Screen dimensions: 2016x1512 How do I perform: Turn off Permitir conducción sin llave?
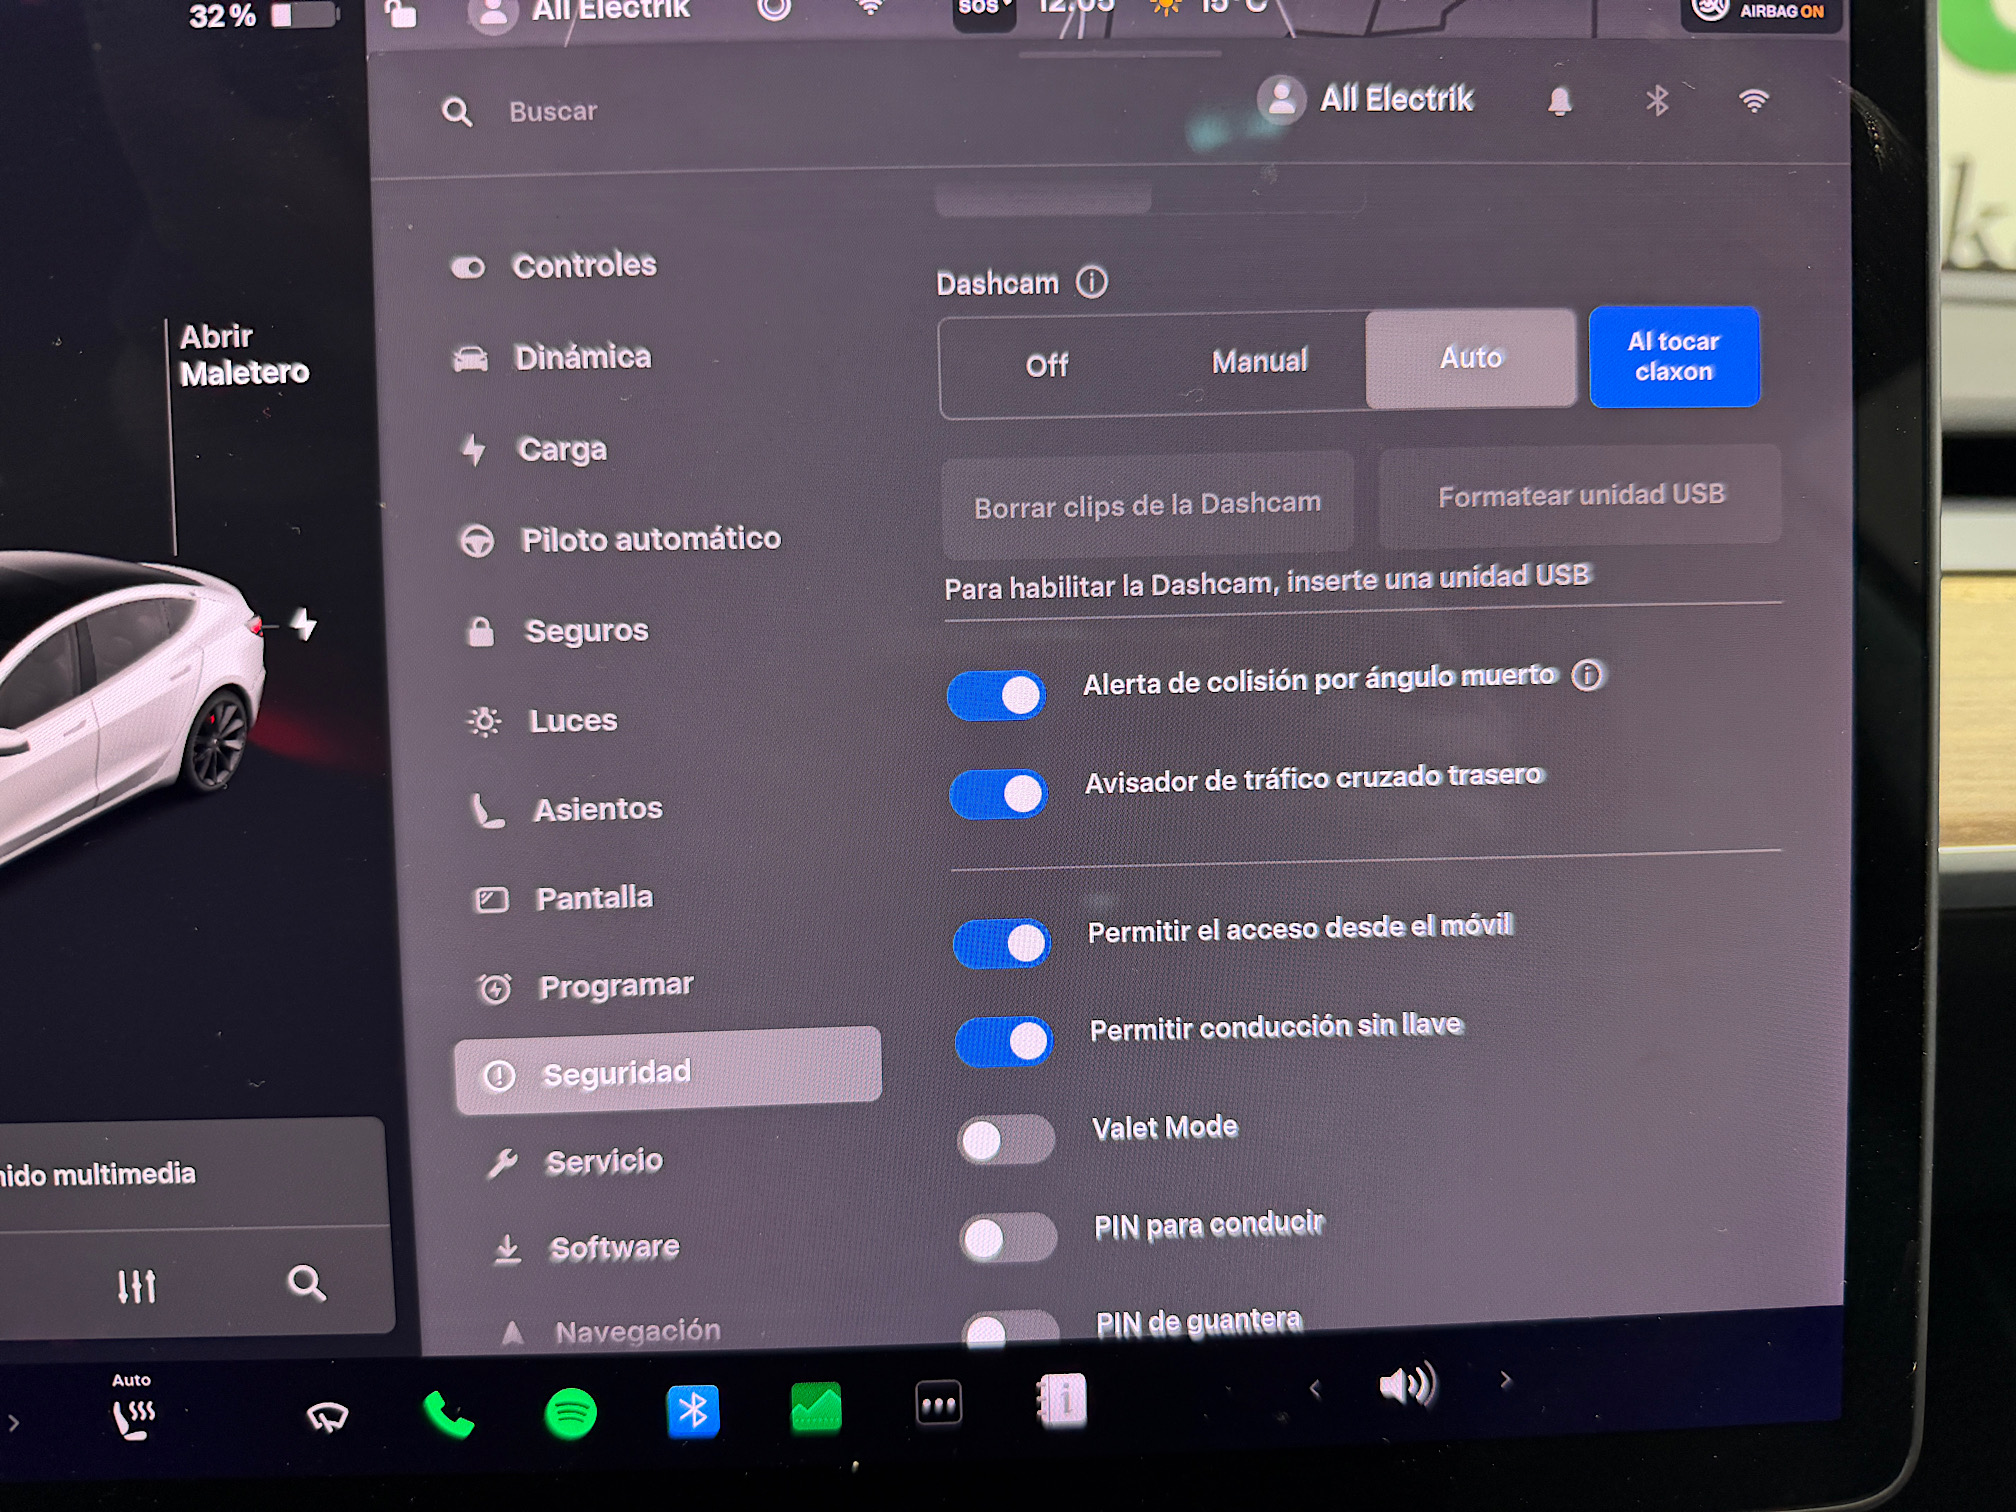1004,1042
